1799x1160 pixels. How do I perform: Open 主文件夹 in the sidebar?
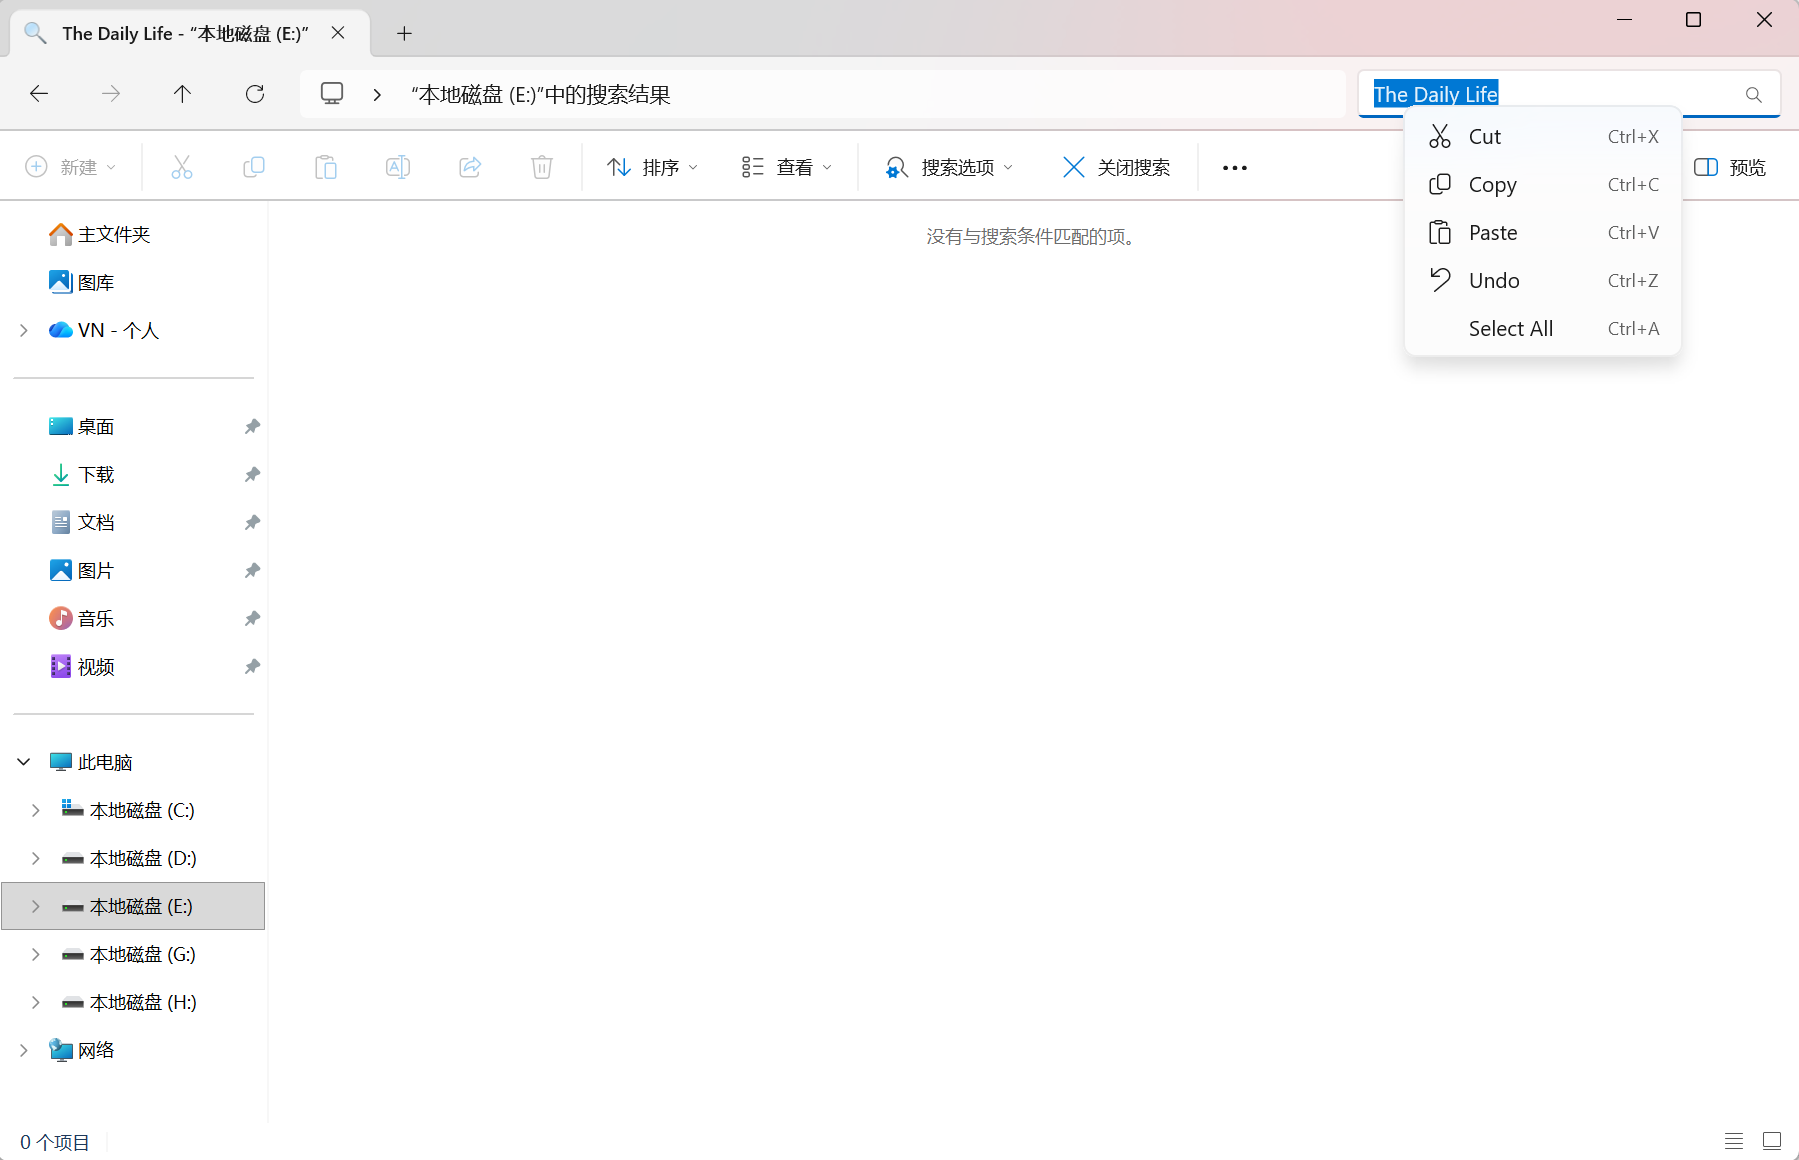[x=100, y=234]
